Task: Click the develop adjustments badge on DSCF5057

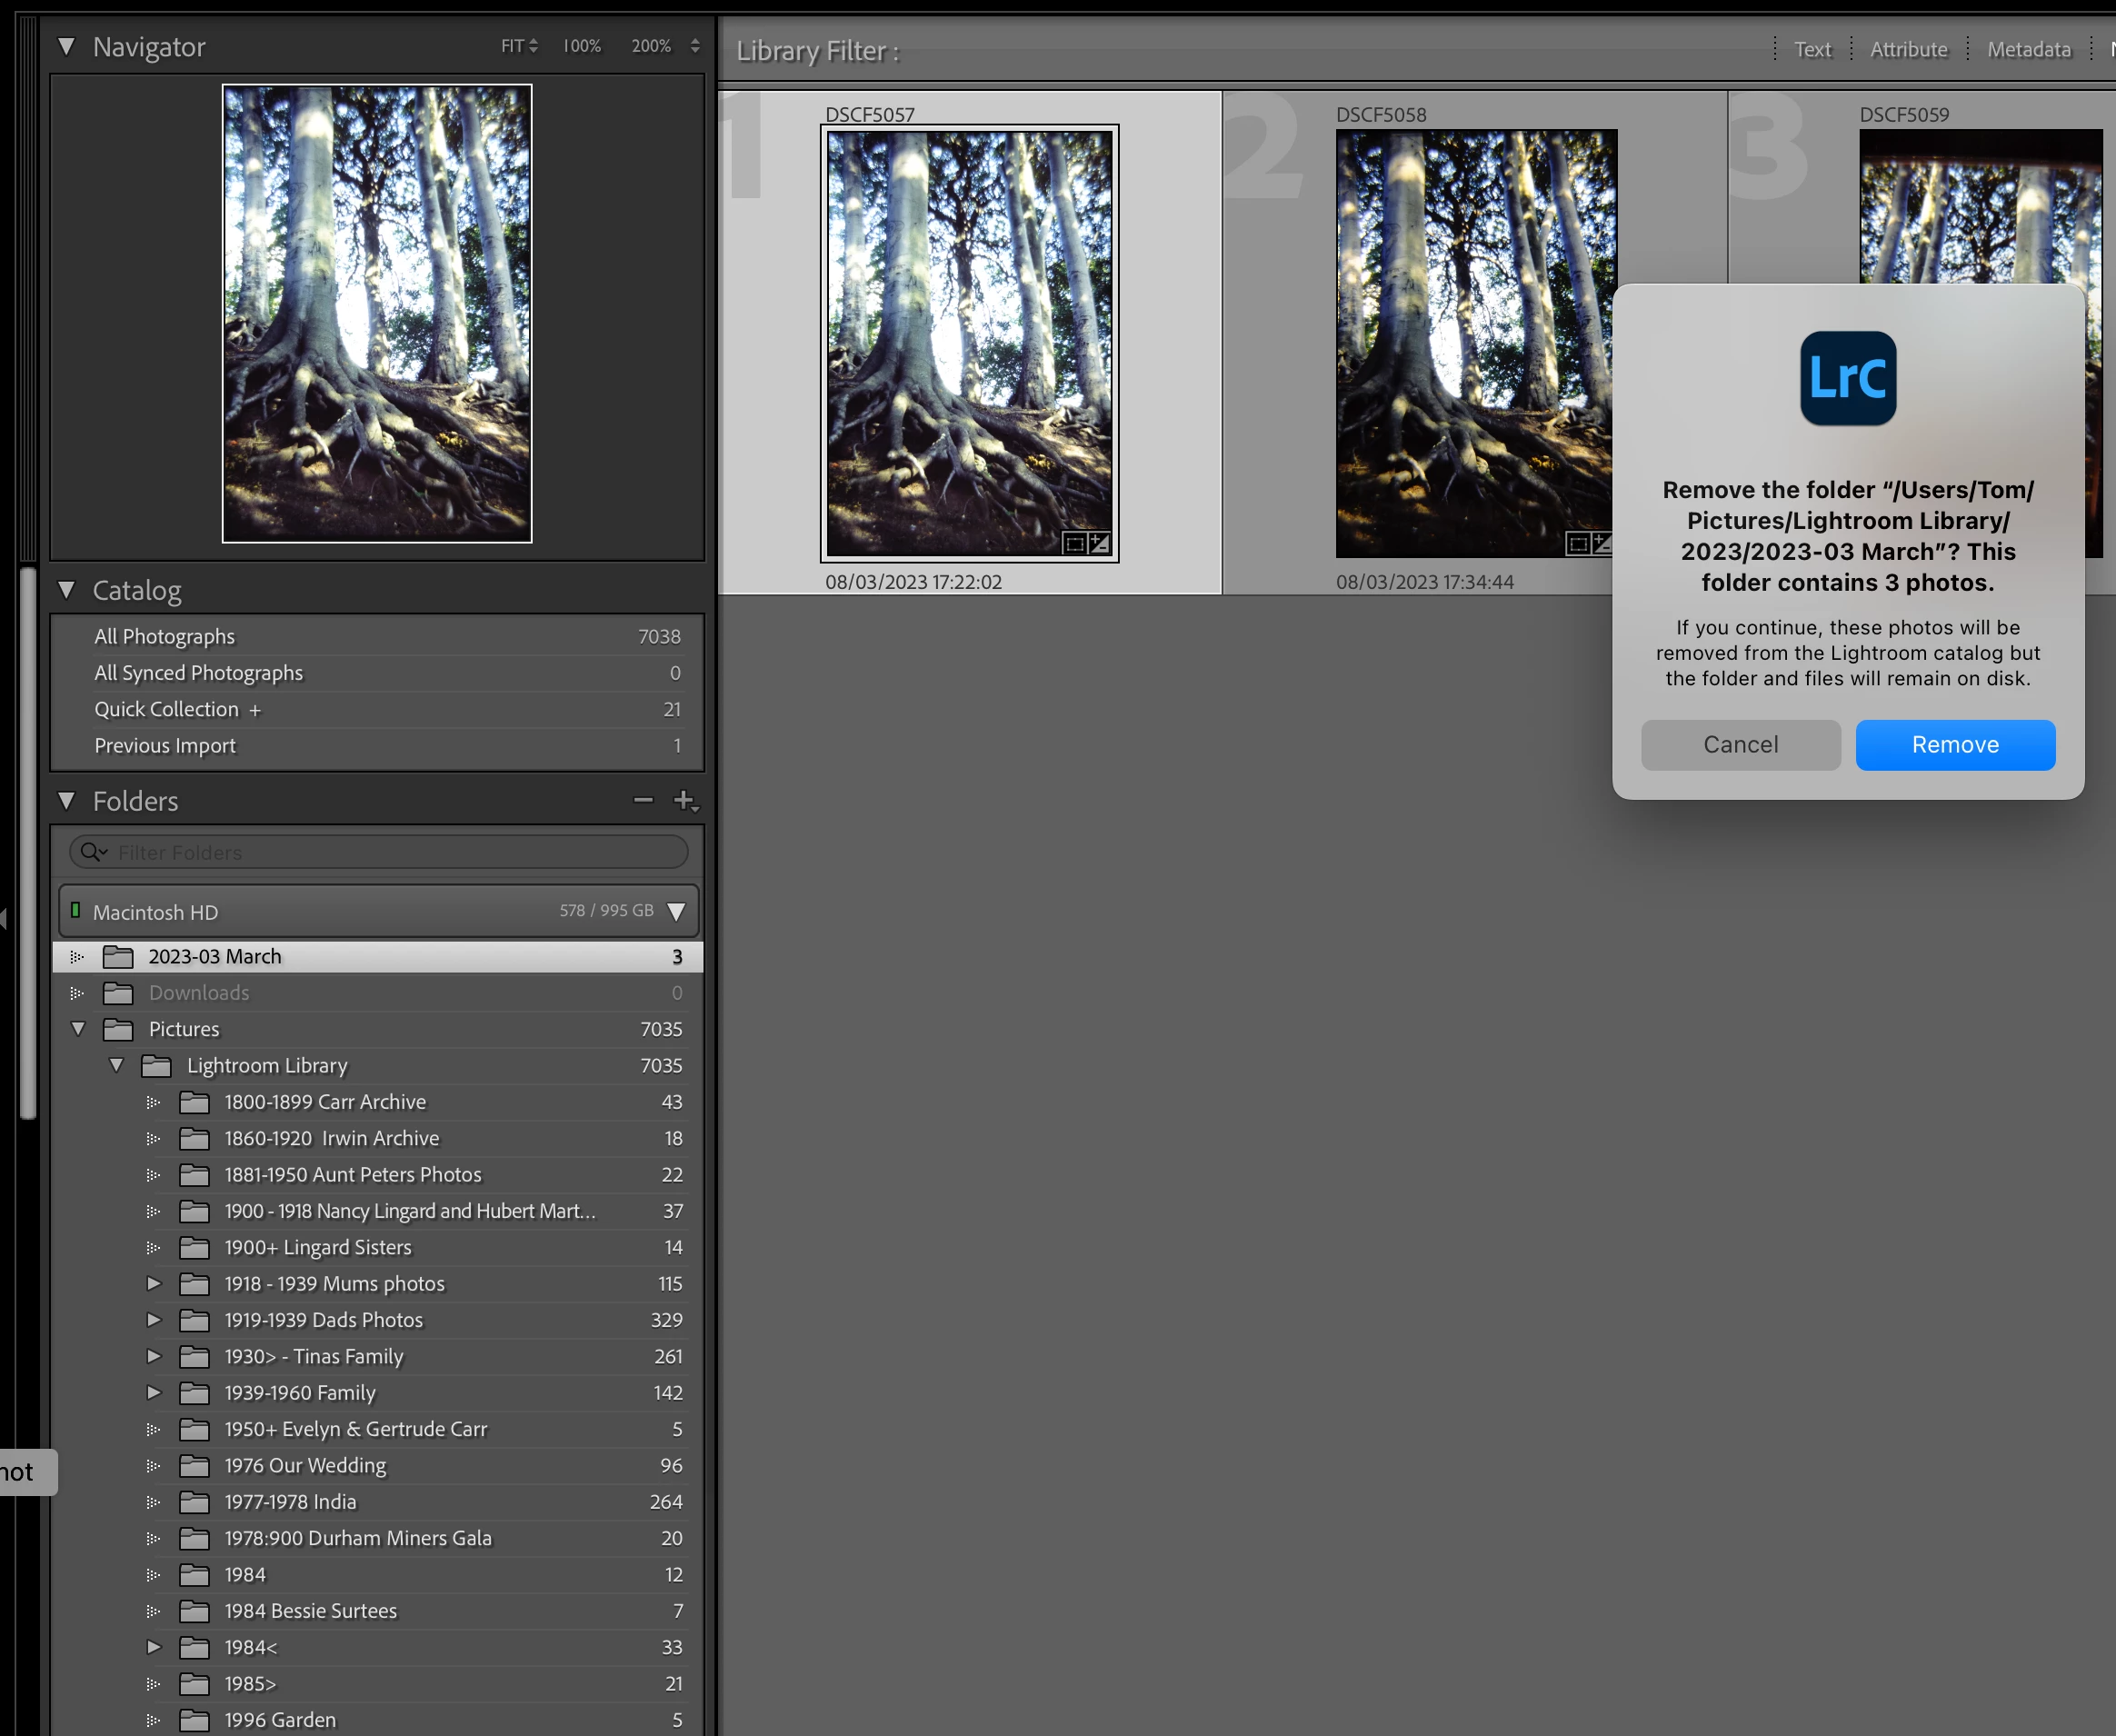Action: point(1099,543)
